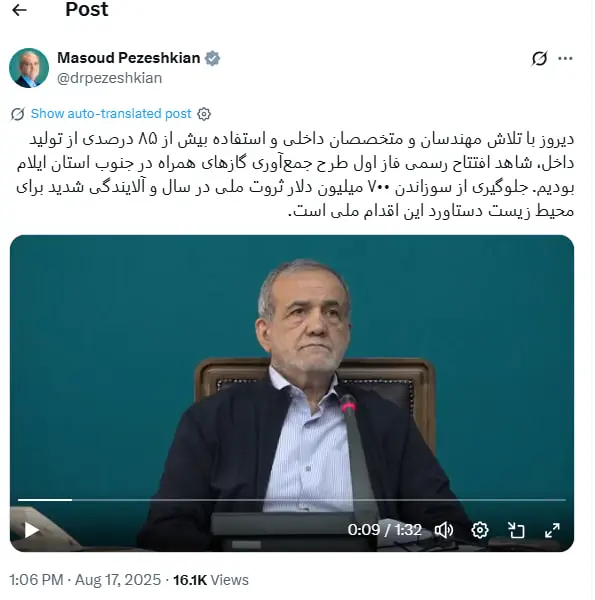The height and width of the screenshot is (600, 595).
Task: Toggle picture-in-picture mode for the video
Action: 516,530
